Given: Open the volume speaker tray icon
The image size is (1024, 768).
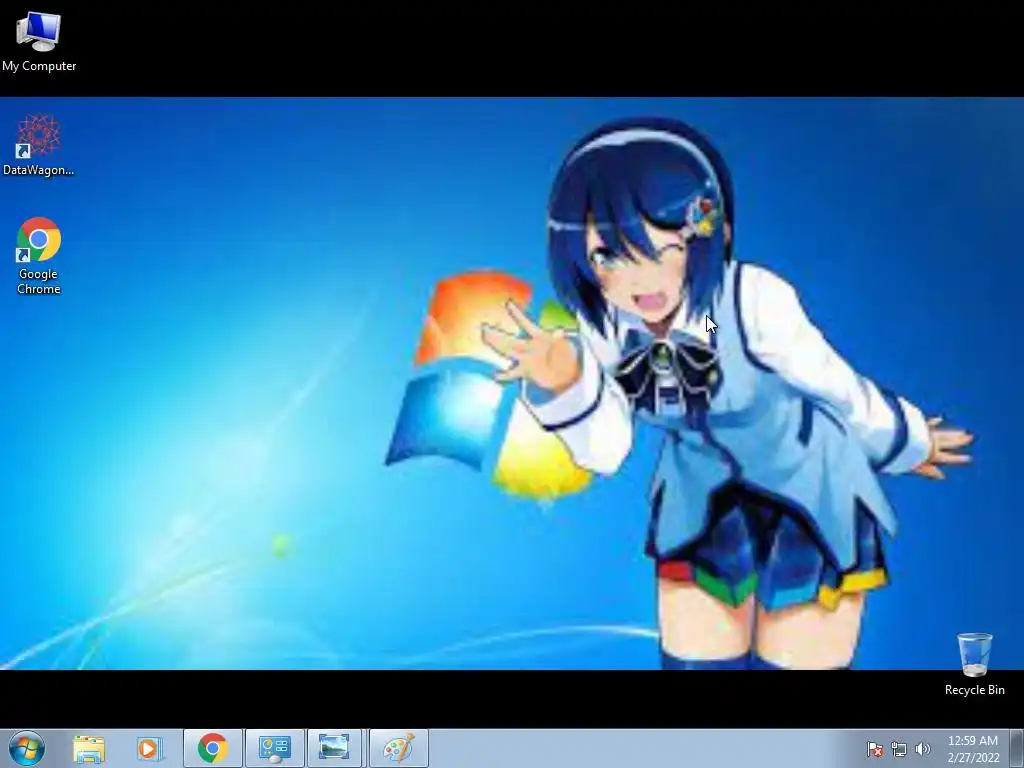Looking at the screenshot, I should pyautogui.click(x=922, y=749).
